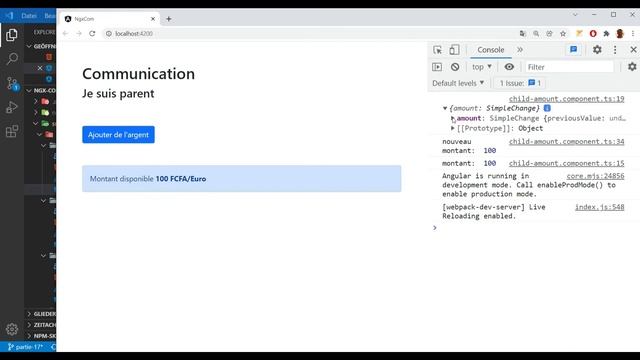Open the top context dropdown
Viewport: 640px width, 360px height.
coord(482,67)
